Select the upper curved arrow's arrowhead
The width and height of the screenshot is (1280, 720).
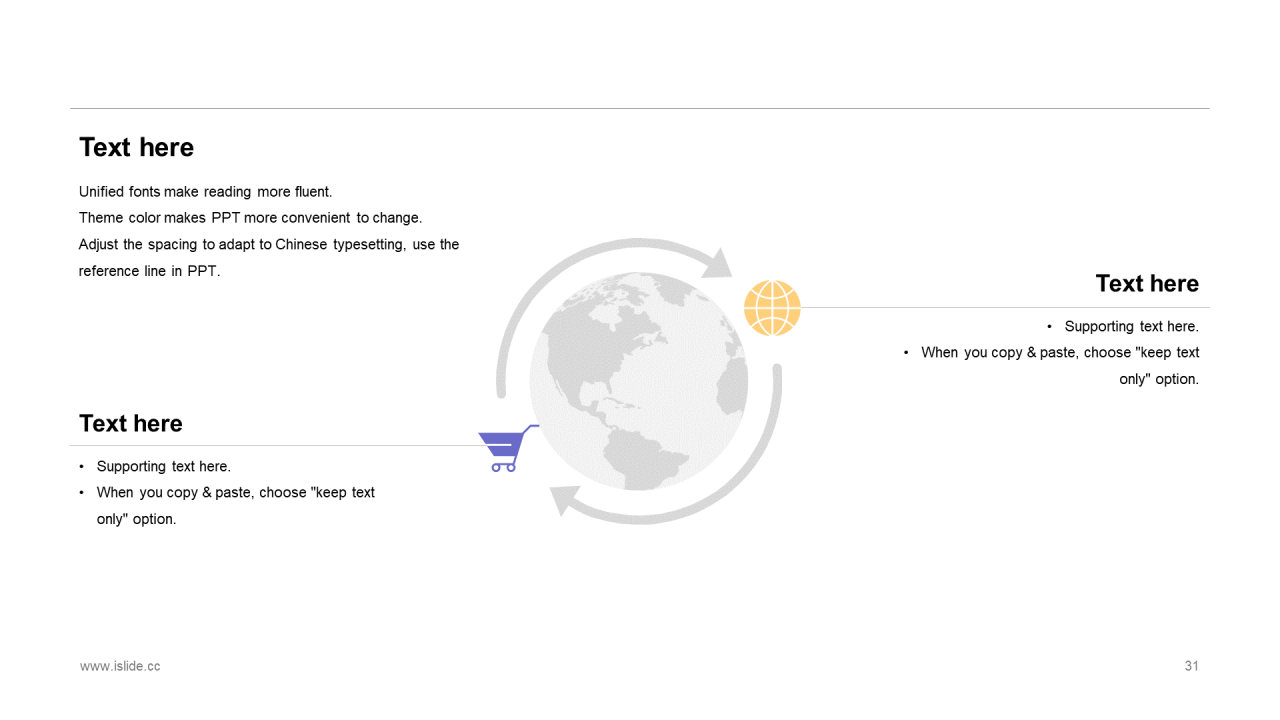[716, 262]
